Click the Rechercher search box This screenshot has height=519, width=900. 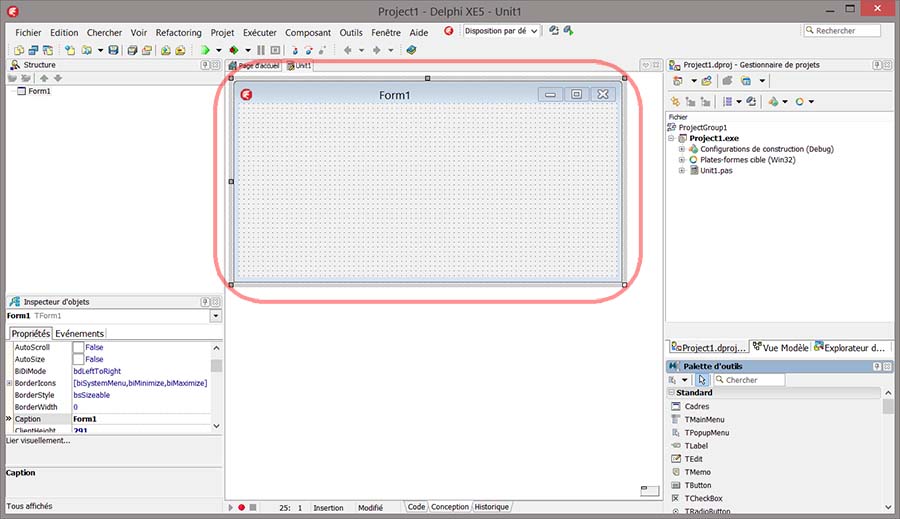pyautogui.click(x=842, y=30)
